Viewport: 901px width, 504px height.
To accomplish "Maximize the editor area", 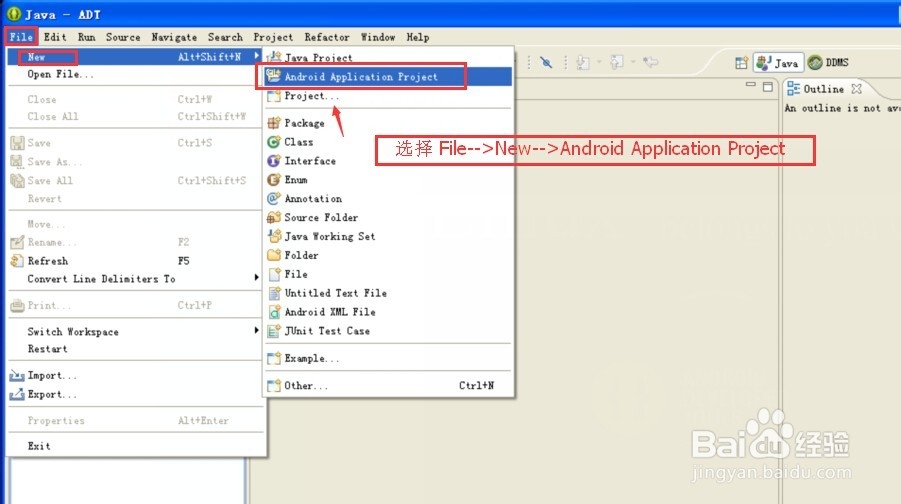I will (768, 87).
